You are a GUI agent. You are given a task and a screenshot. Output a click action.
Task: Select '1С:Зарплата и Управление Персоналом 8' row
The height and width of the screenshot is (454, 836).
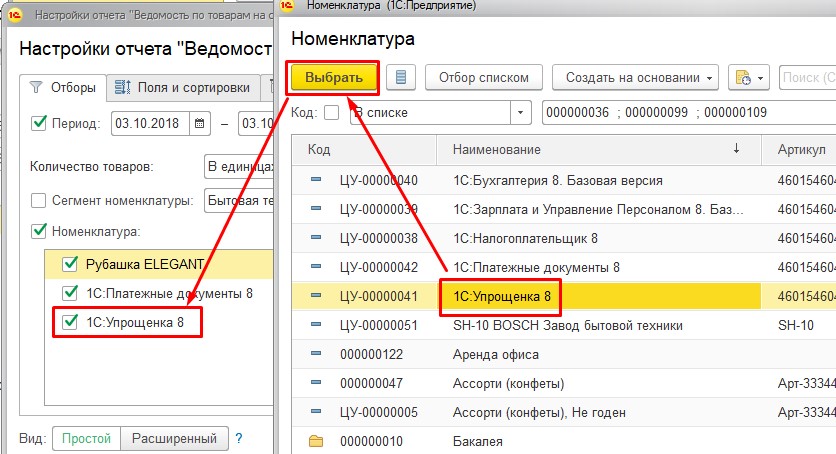pyautogui.click(x=564, y=209)
